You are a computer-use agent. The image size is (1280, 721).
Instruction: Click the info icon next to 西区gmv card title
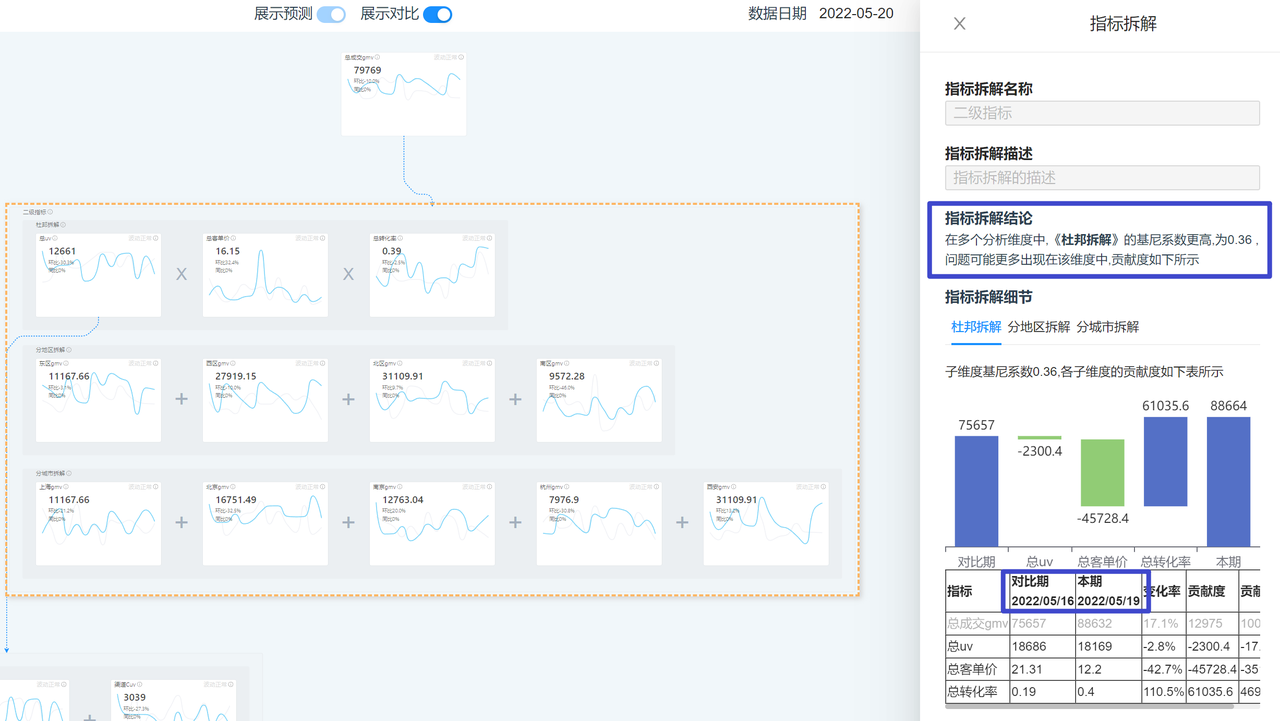pyautogui.click(x=233, y=364)
